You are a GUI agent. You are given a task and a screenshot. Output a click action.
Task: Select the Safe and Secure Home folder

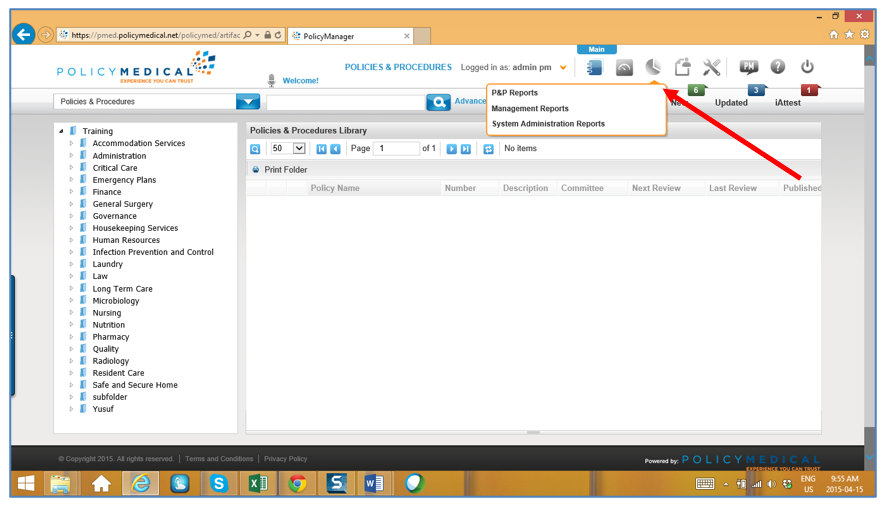pyautogui.click(x=135, y=385)
